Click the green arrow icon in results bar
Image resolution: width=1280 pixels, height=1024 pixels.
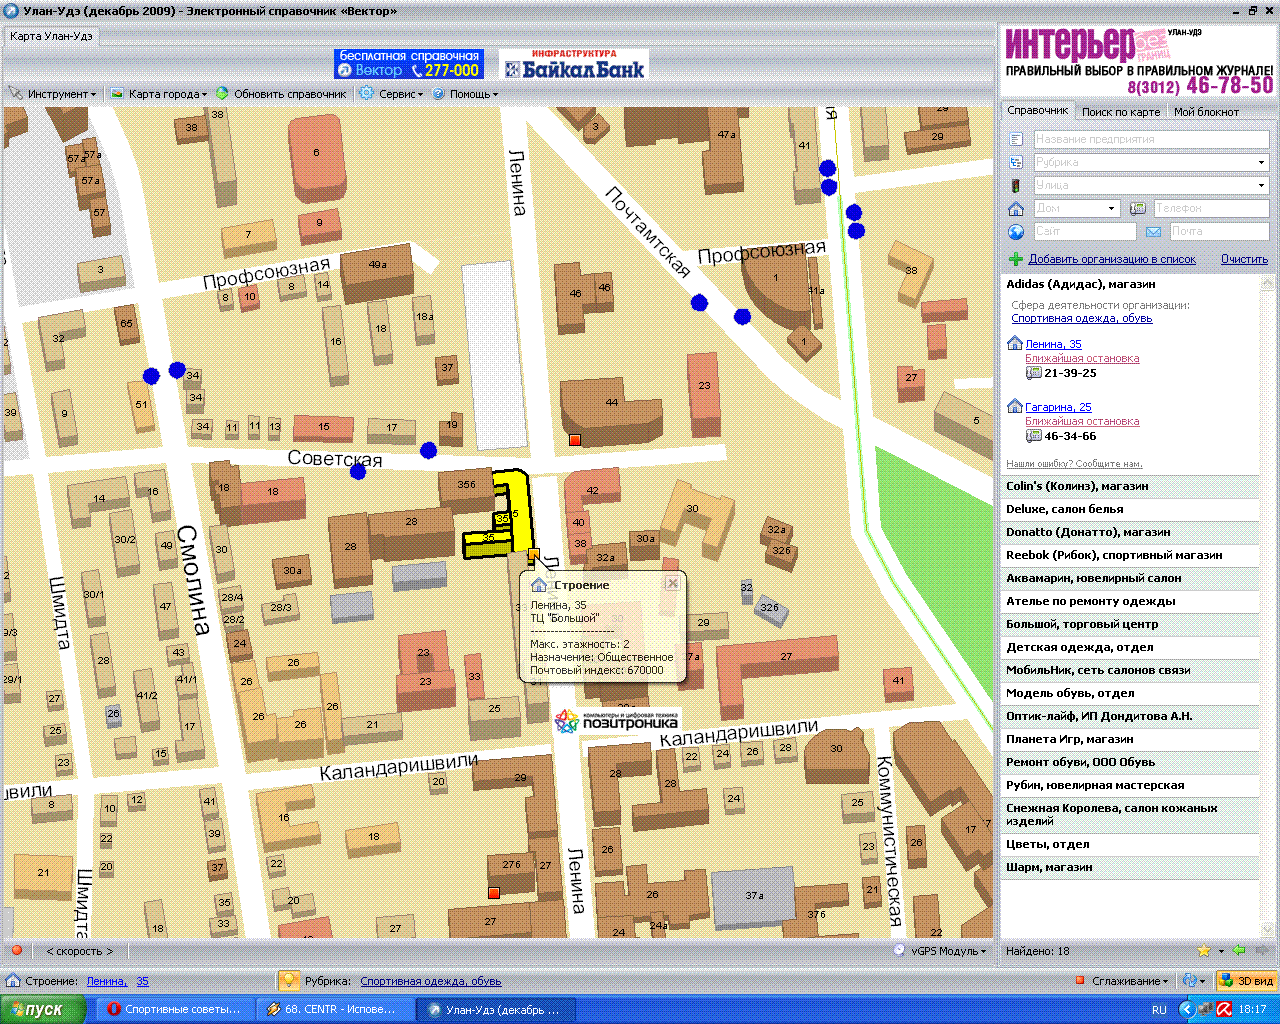click(x=1238, y=951)
